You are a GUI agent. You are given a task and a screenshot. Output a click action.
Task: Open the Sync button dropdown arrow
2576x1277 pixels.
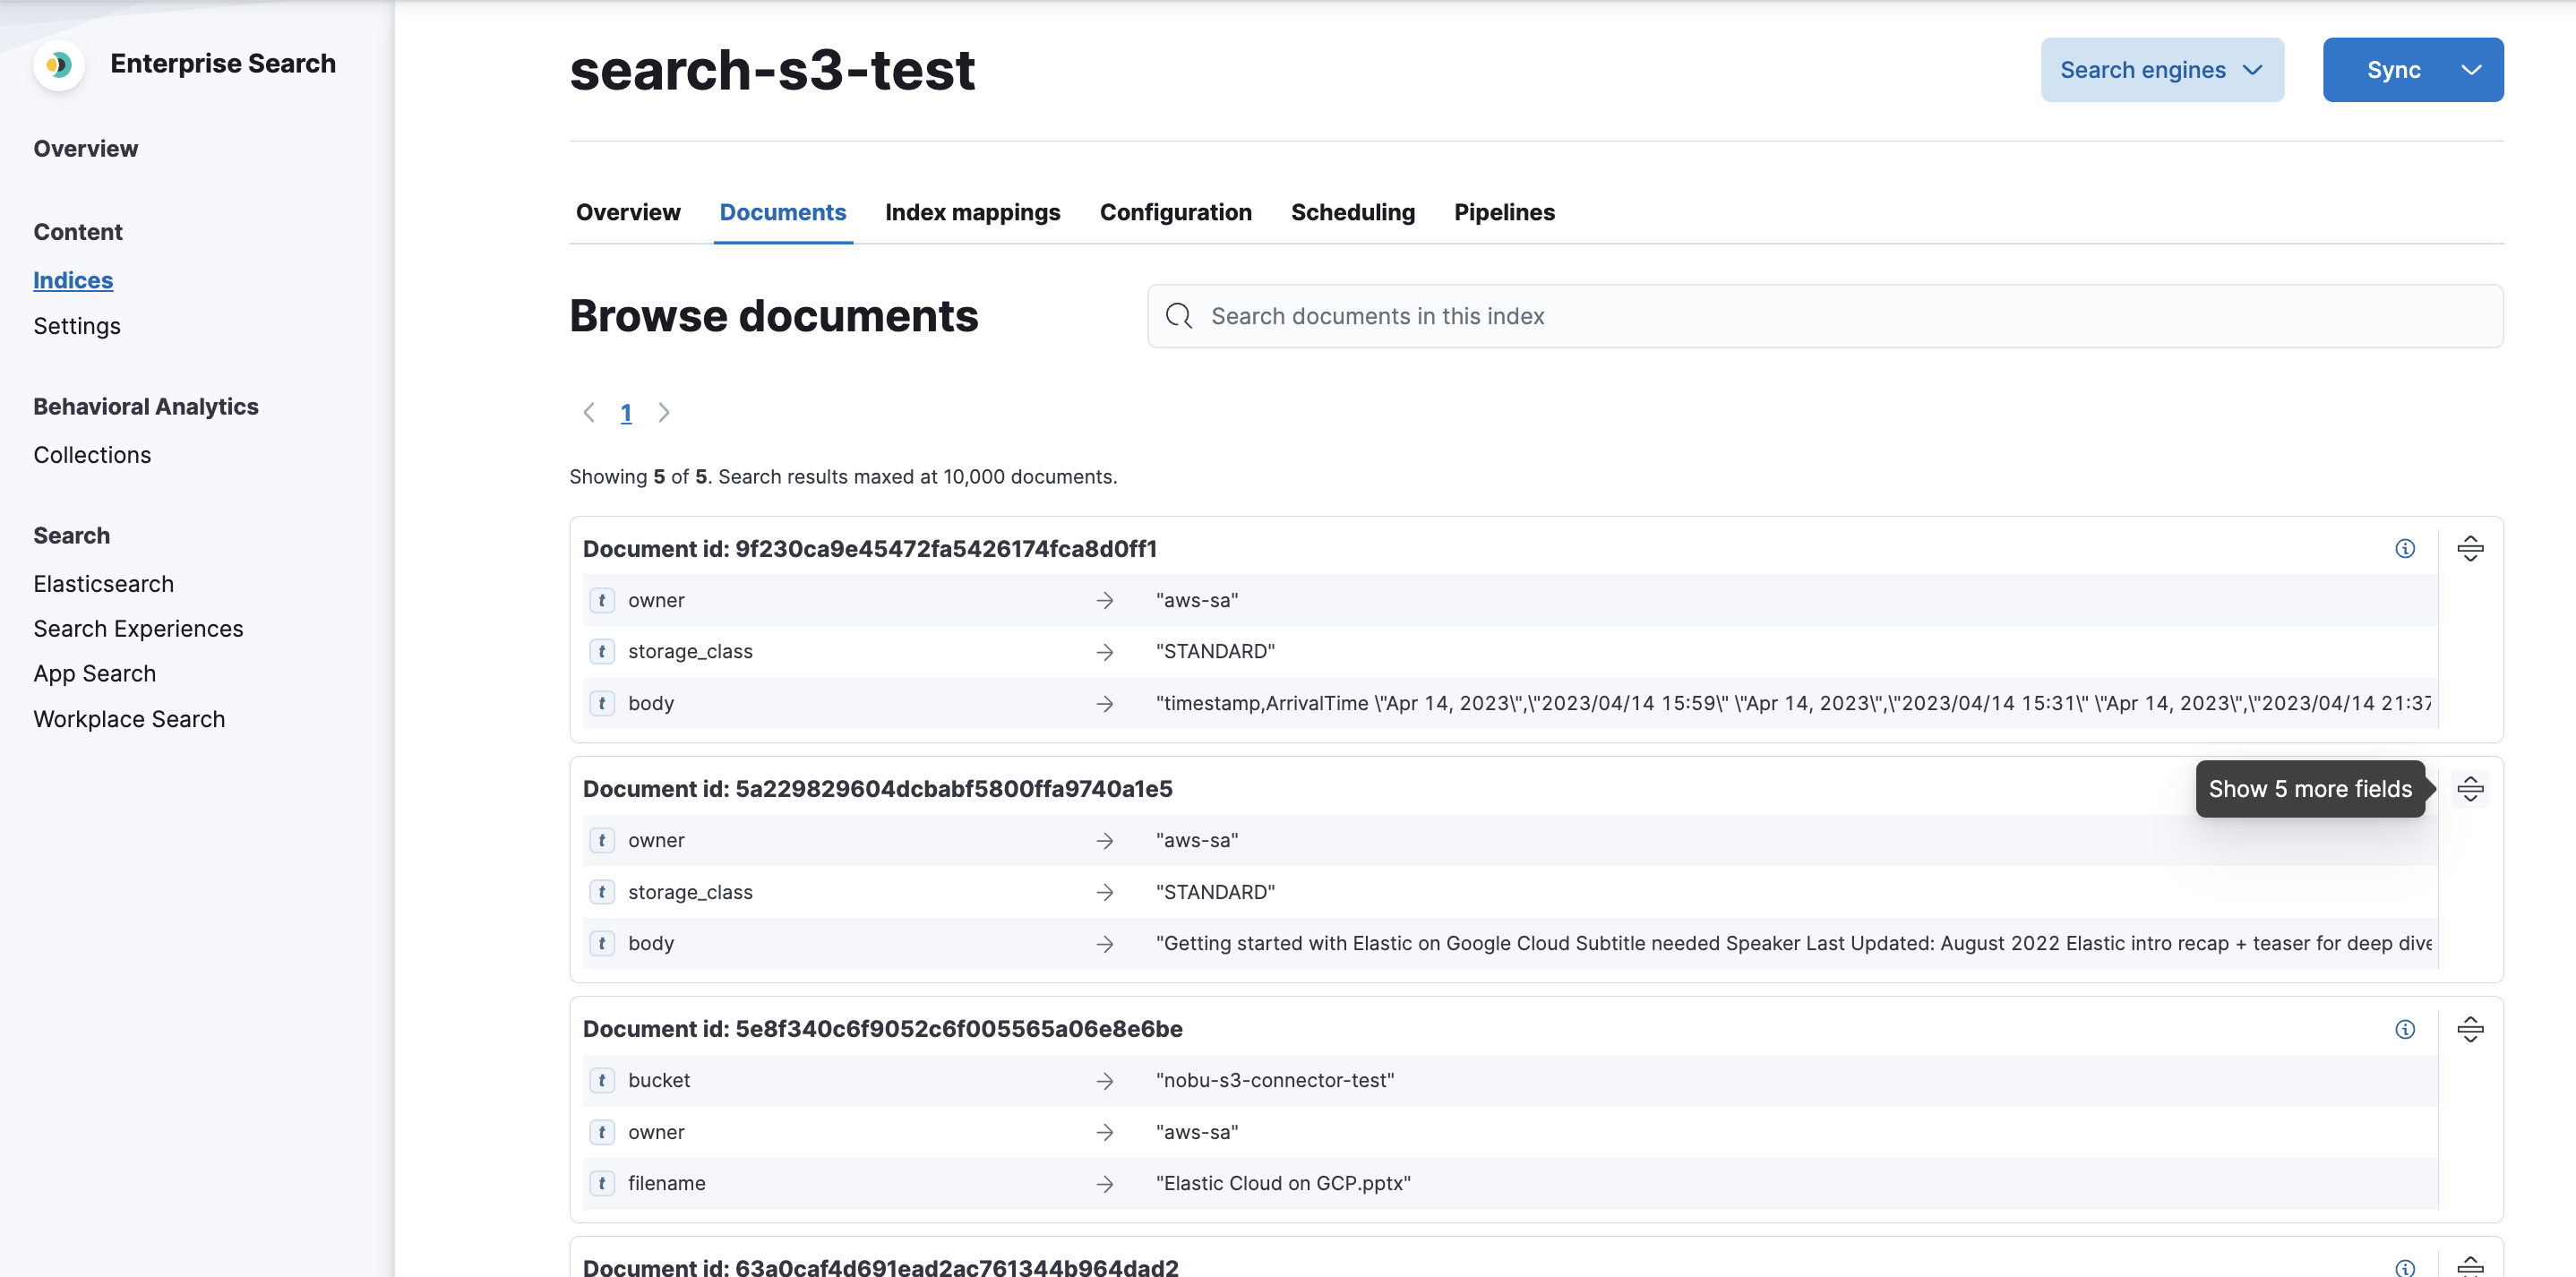pyautogui.click(x=2470, y=70)
